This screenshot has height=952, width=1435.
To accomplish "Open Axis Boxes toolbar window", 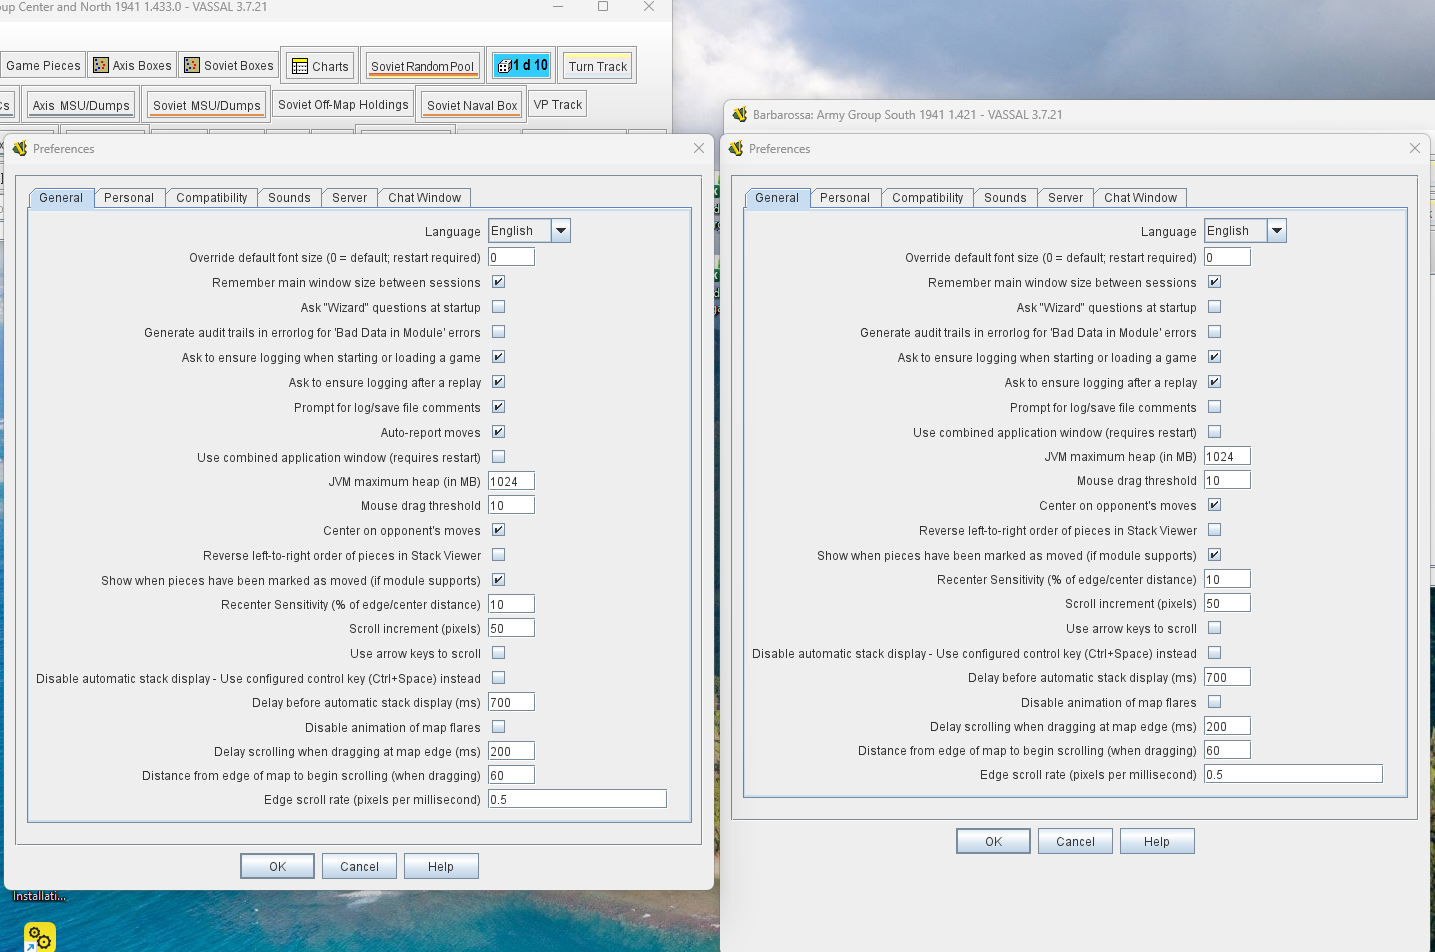I will coord(132,65).
